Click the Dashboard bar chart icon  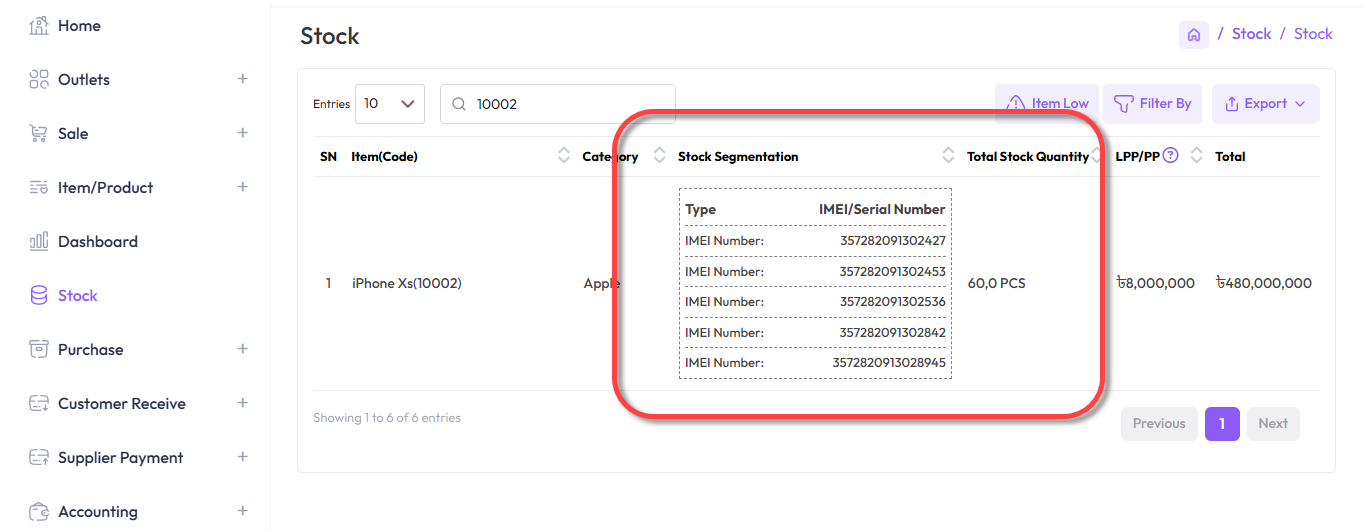(x=39, y=242)
